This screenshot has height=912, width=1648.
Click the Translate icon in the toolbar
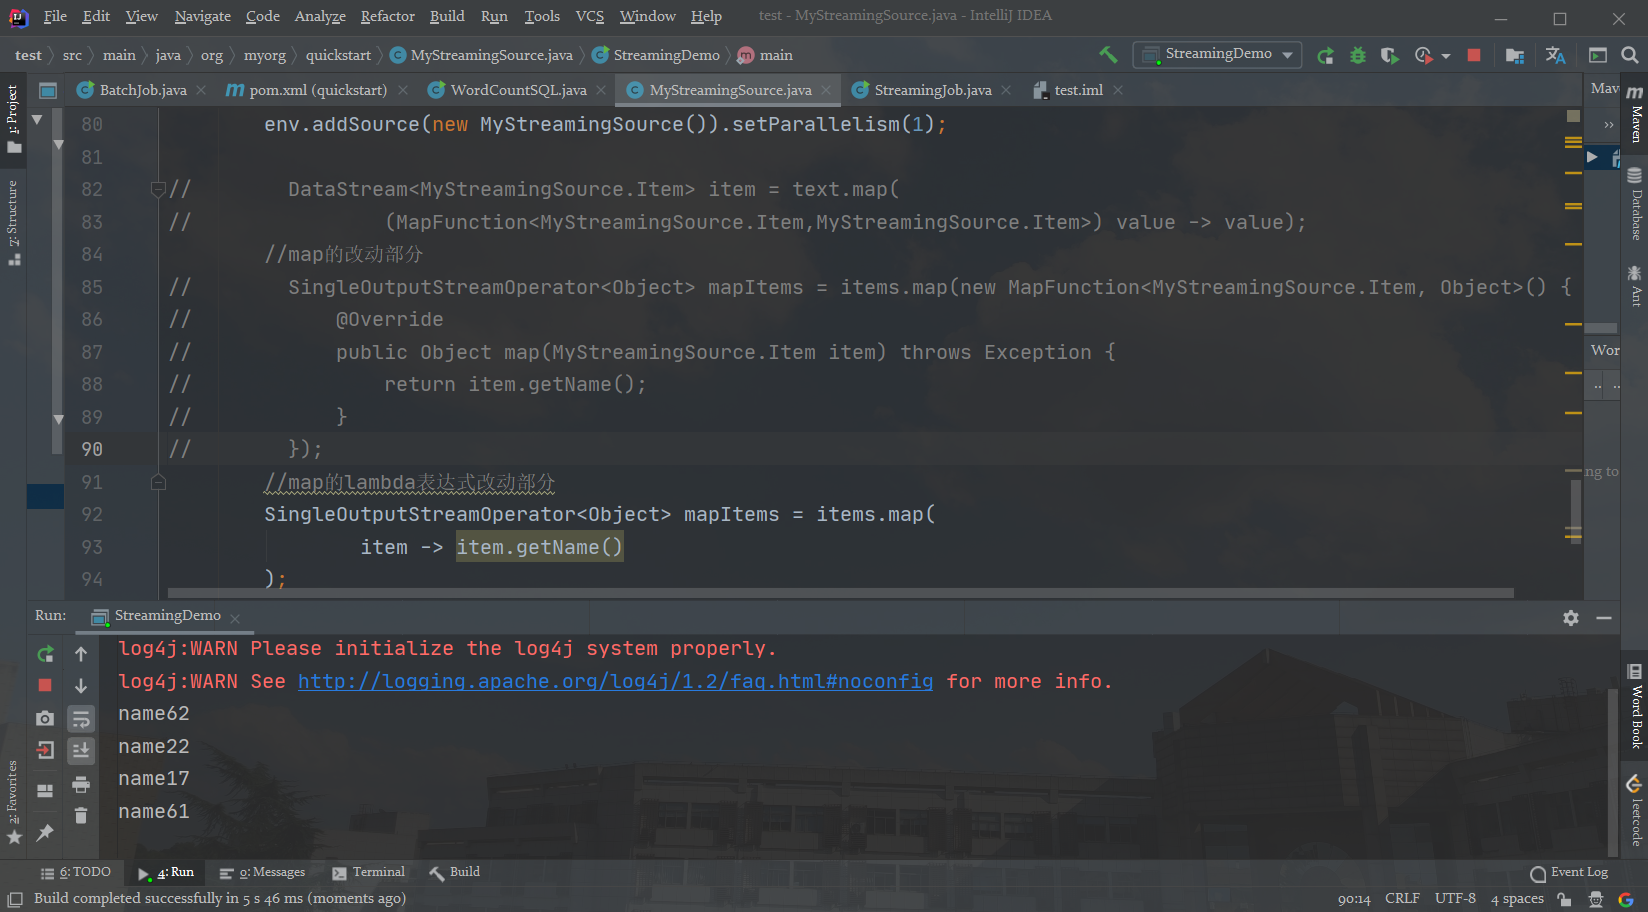click(1555, 55)
